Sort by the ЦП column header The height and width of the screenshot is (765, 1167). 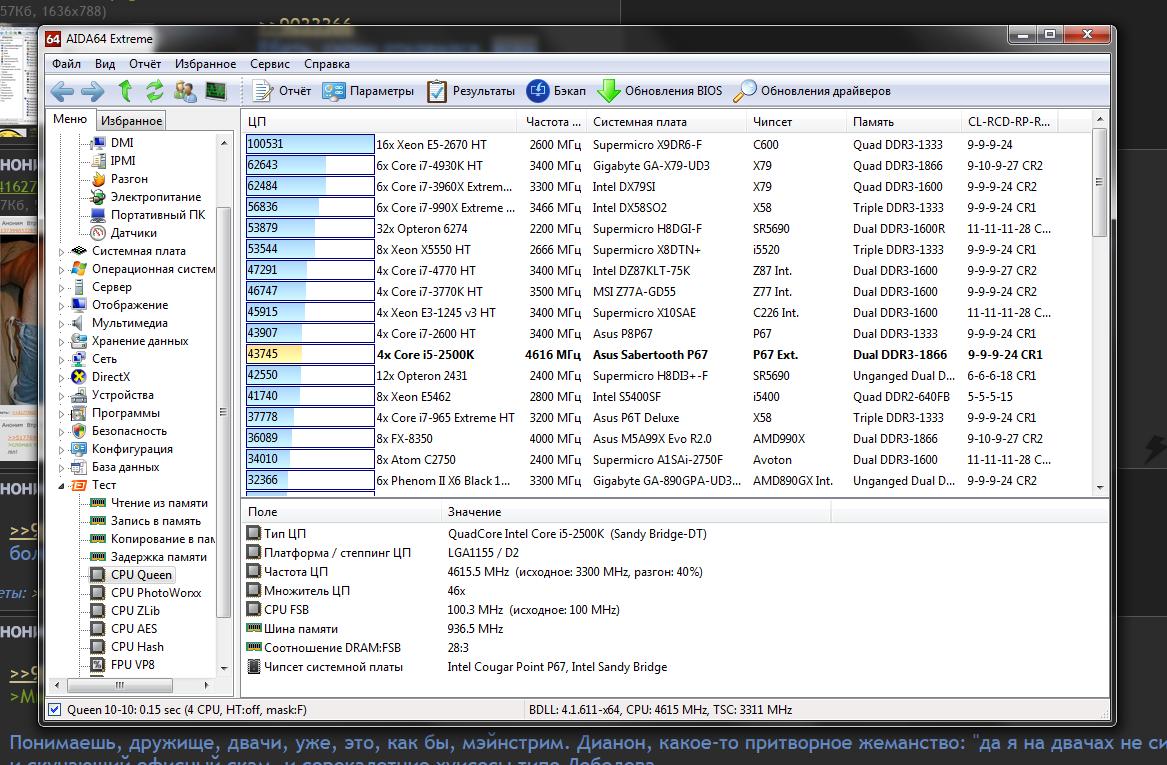(380, 121)
